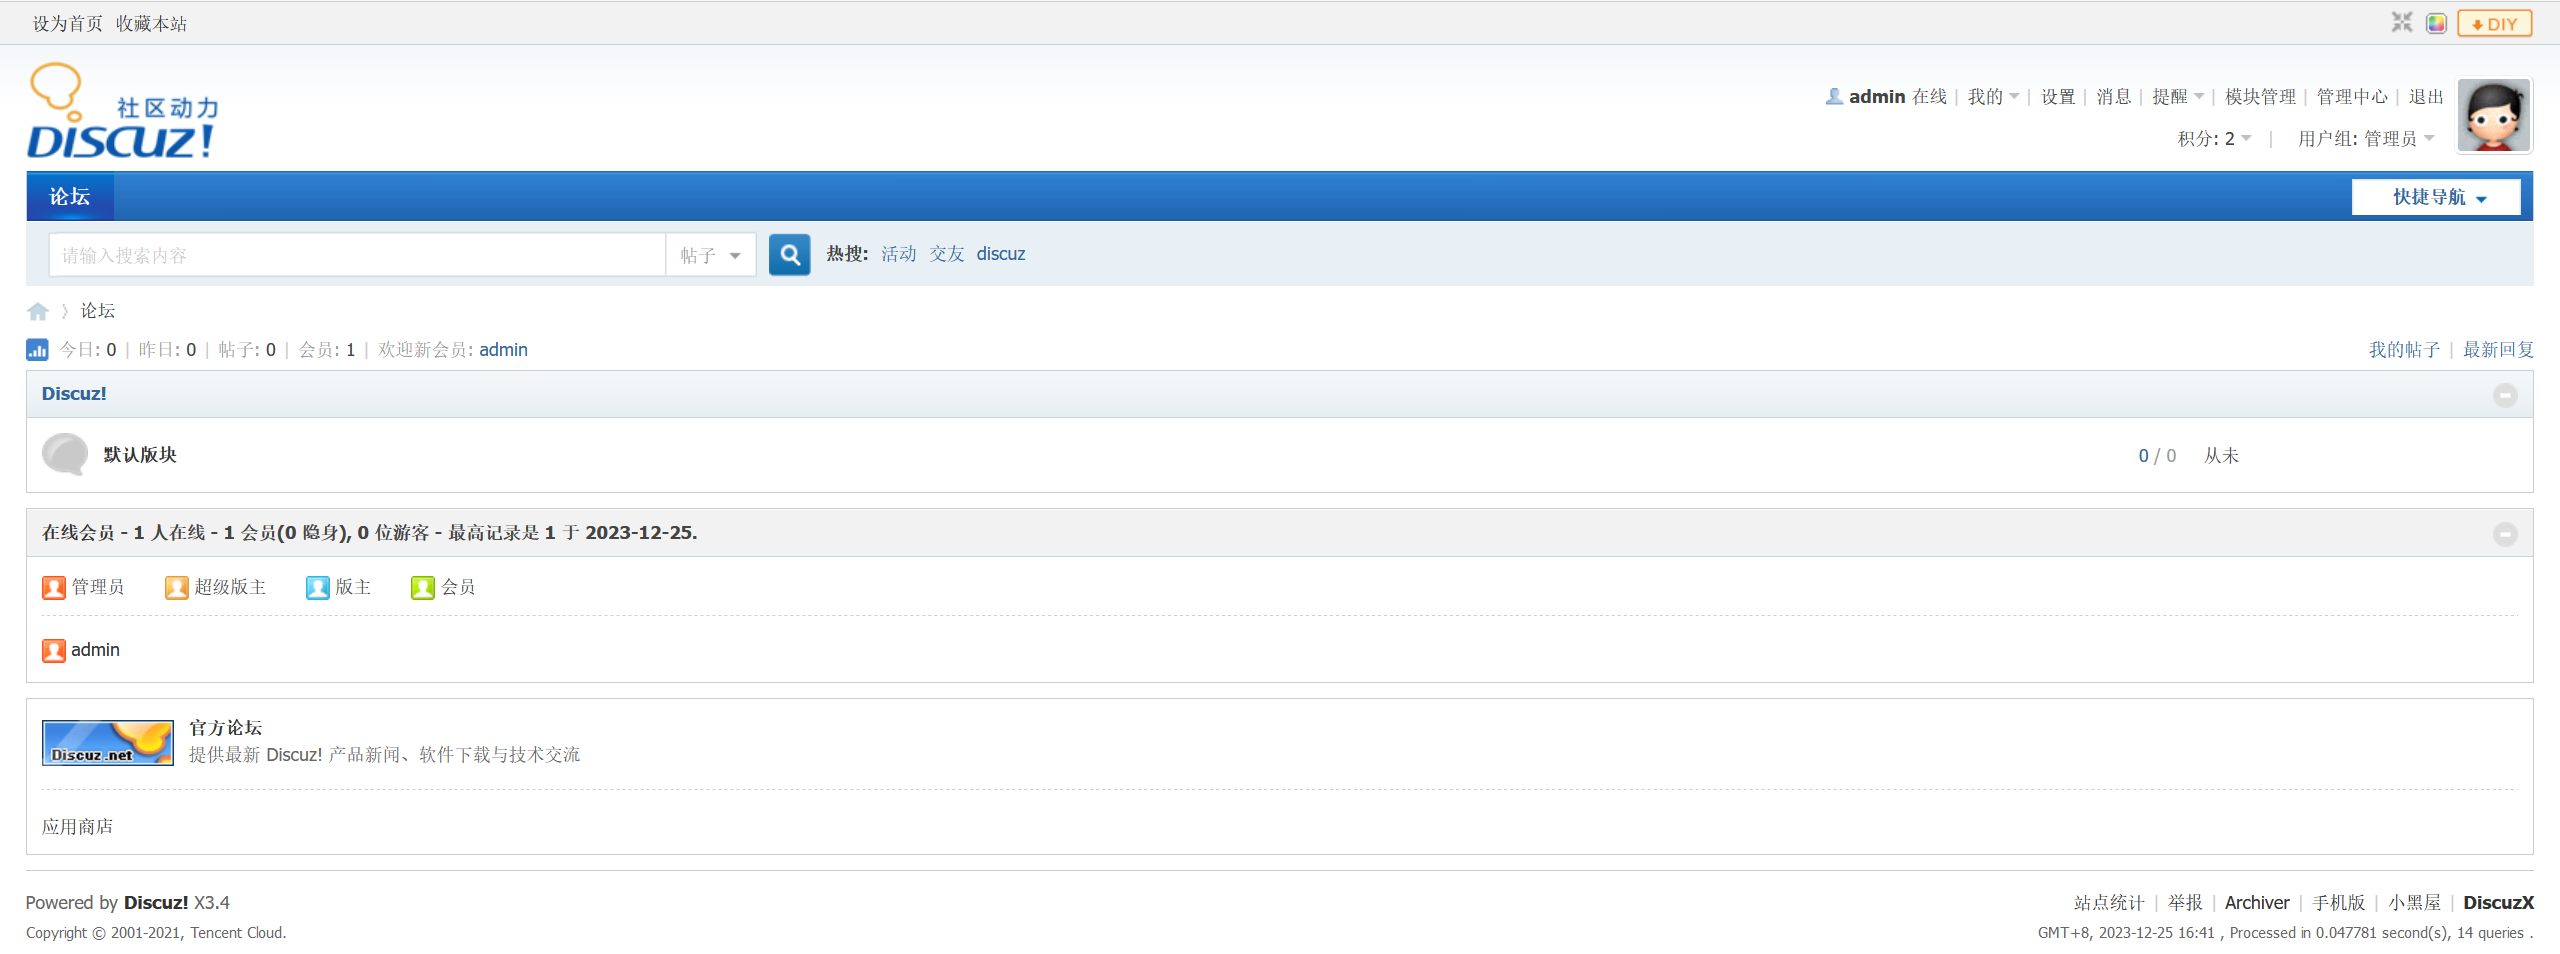Toggle the wide/narrow screen layout icon
2560x954 pixels.
pyautogui.click(x=2401, y=23)
